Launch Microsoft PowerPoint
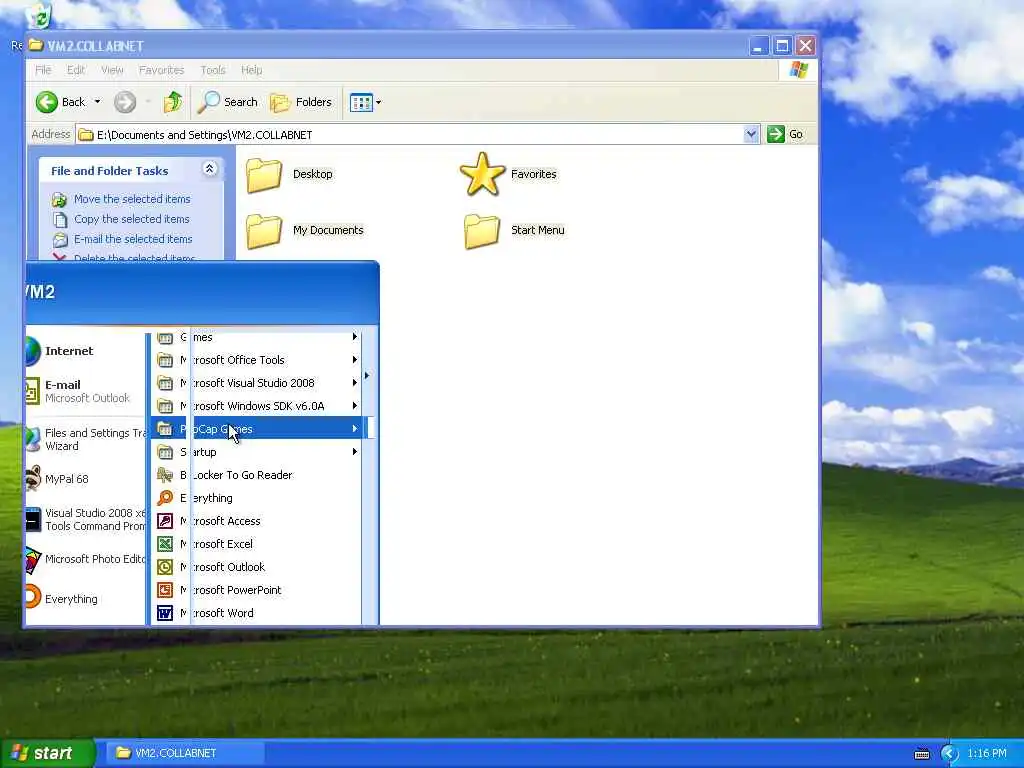The height and width of the screenshot is (768, 1024). pyautogui.click(x=256, y=590)
